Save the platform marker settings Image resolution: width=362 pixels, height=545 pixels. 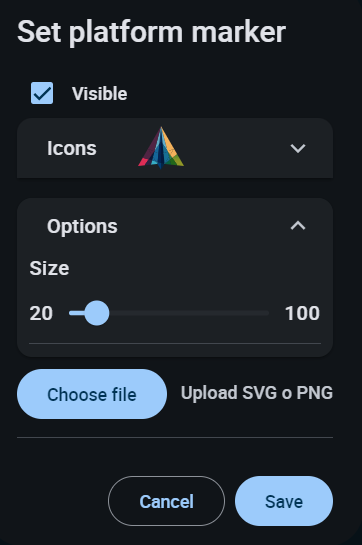[284, 501]
